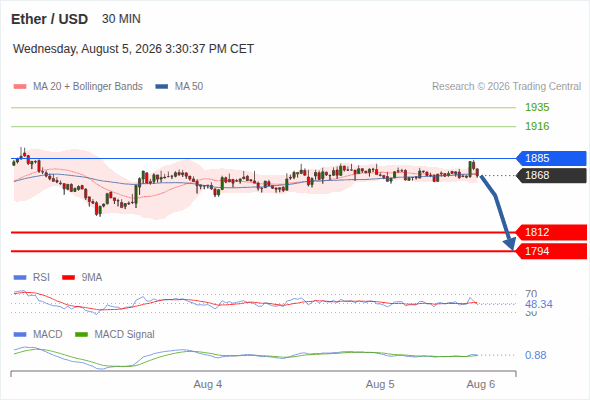Click the black 1868 current price tag
Viewport: 590px width, 400px height.
pos(551,175)
